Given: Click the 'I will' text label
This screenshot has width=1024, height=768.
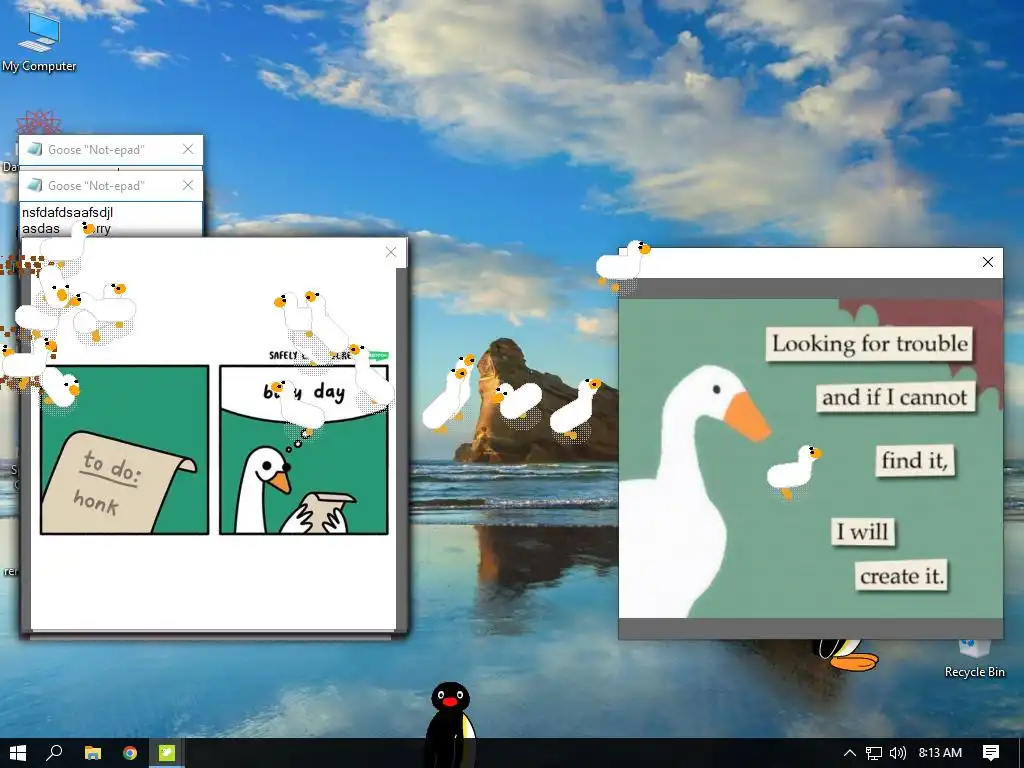Looking at the screenshot, I should [x=863, y=532].
